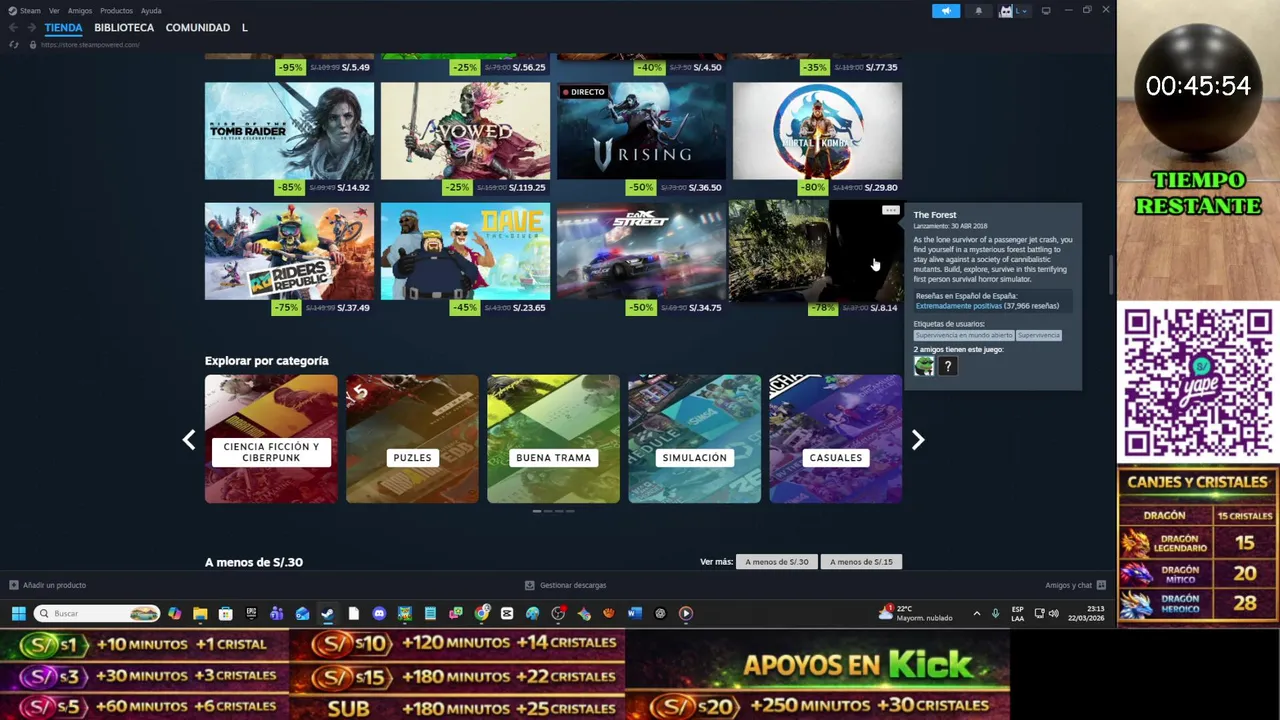Click the S/.23.65 Dave the Diver price
Image resolution: width=1280 pixels, height=720 pixels.
pyautogui.click(x=529, y=307)
